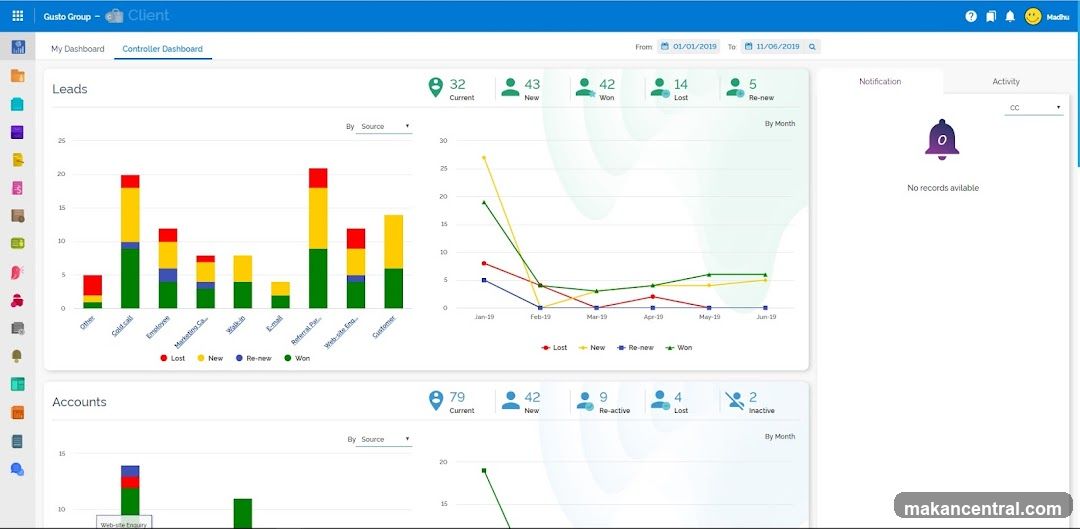1080x529 pixels.
Task: Open the CC dropdown in Notification panel
Action: tap(1034, 108)
